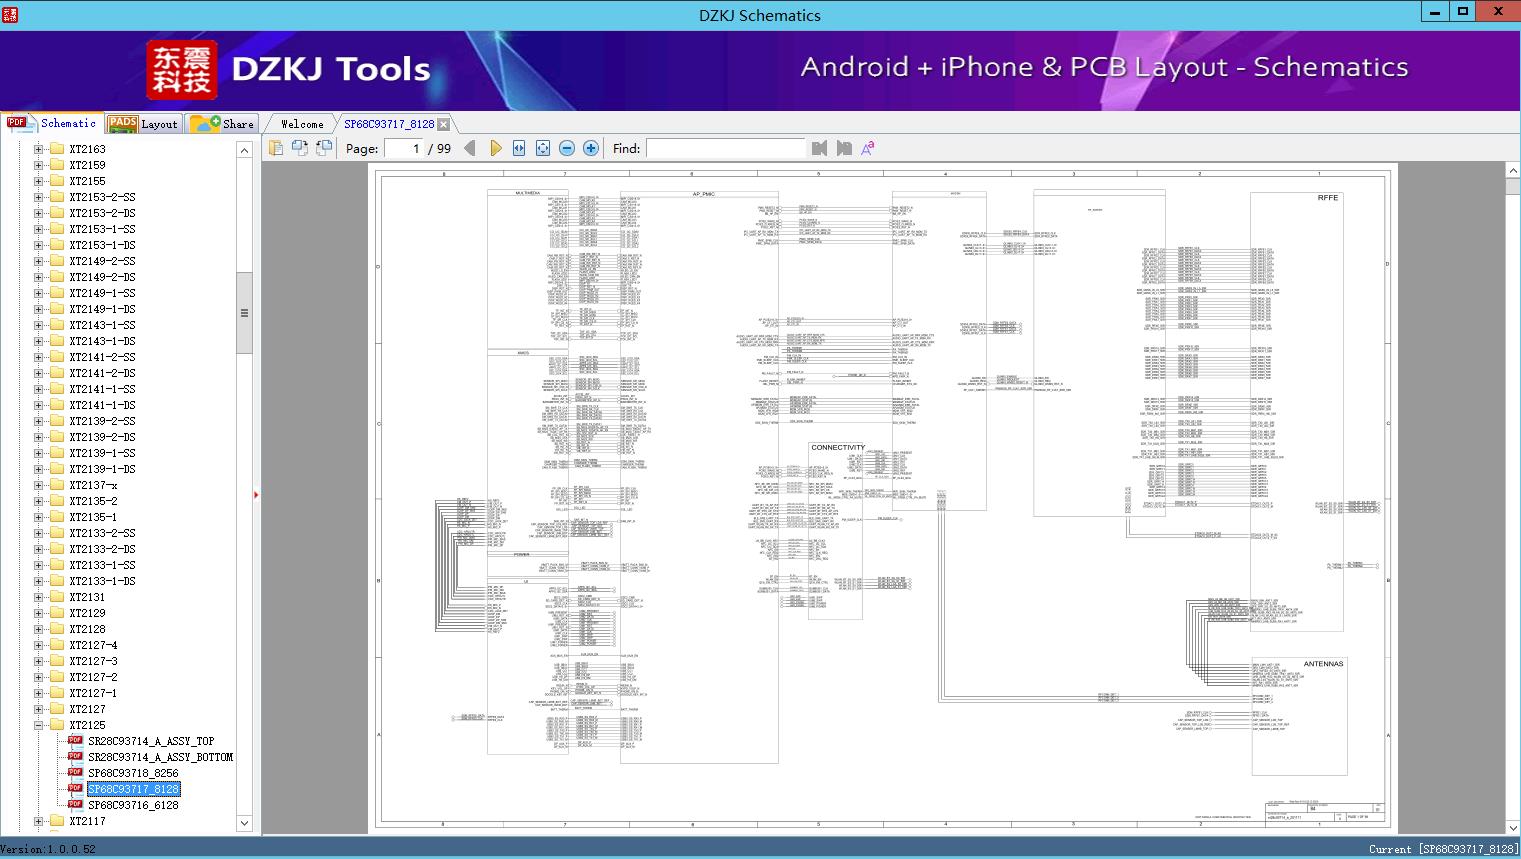The image size is (1521, 859).
Task: Select SP68C93716_6128 schematic file
Action: click(133, 805)
